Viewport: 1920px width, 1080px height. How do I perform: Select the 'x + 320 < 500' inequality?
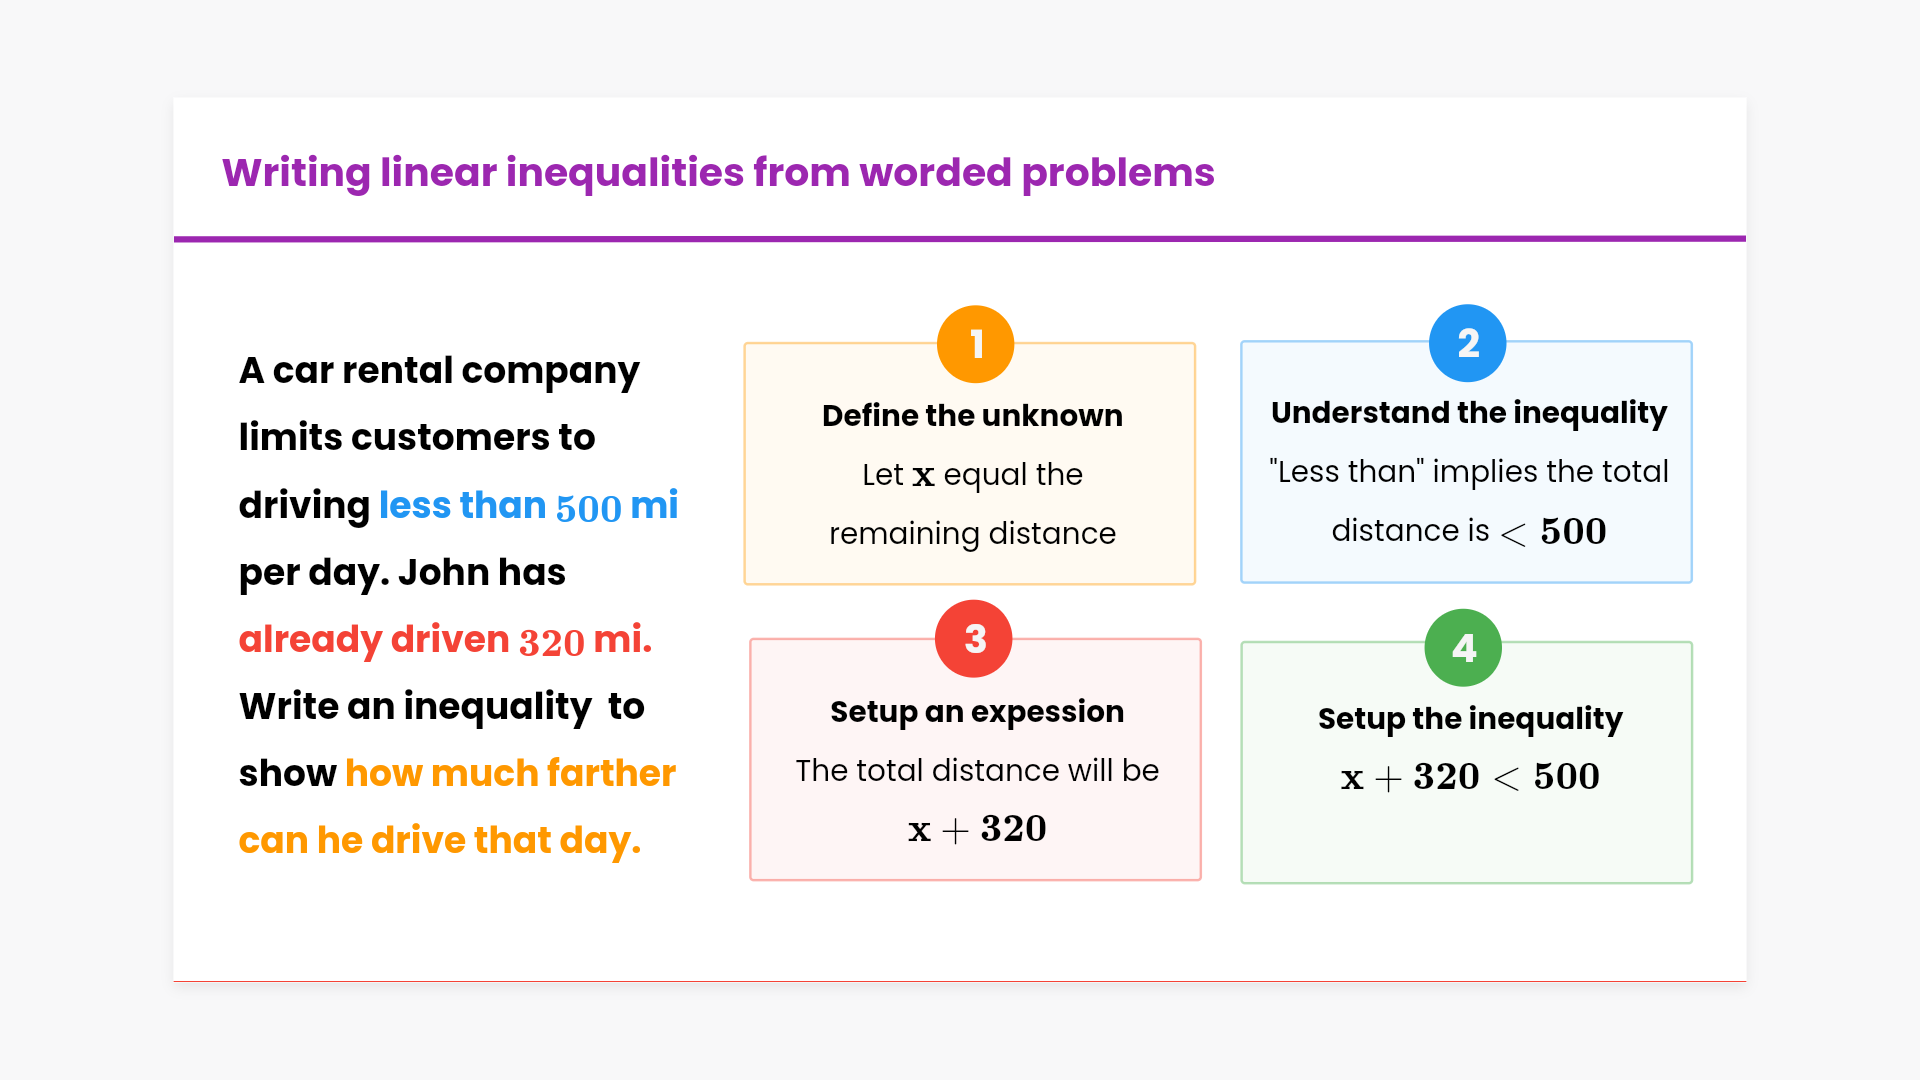(1470, 777)
